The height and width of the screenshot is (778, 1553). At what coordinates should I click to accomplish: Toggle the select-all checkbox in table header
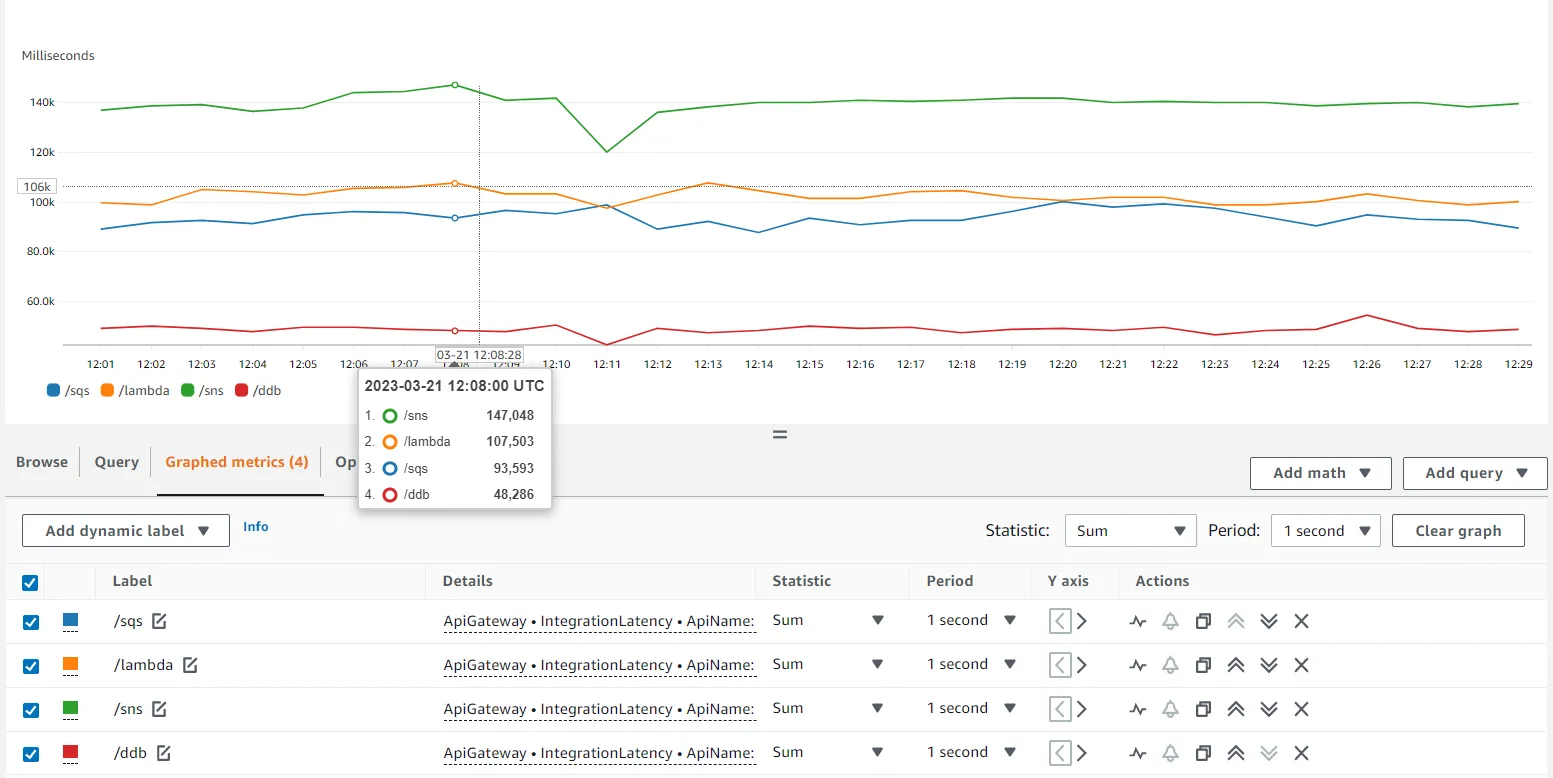[30, 582]
